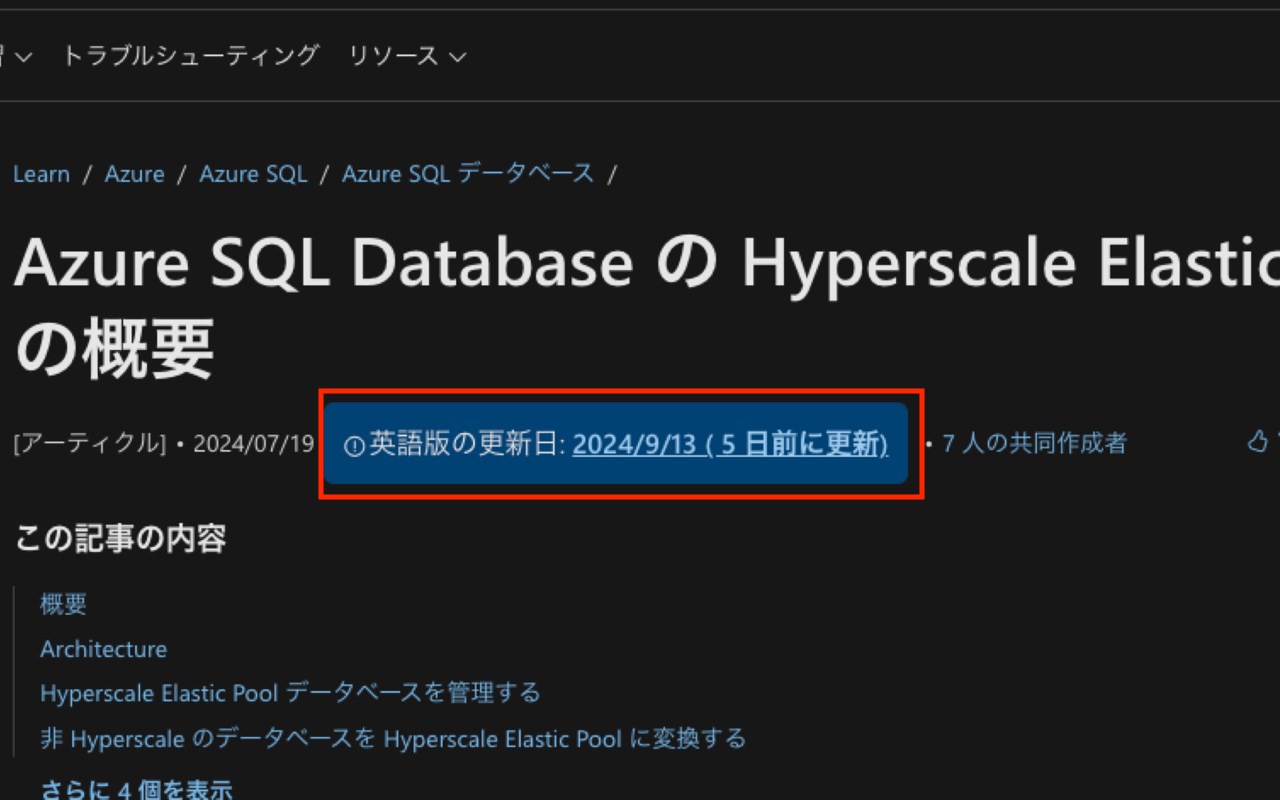The height and width of the screenshot is (800, 1280).
Task: Open the トラブルシューティング menu item
Action: coord(190,55)
